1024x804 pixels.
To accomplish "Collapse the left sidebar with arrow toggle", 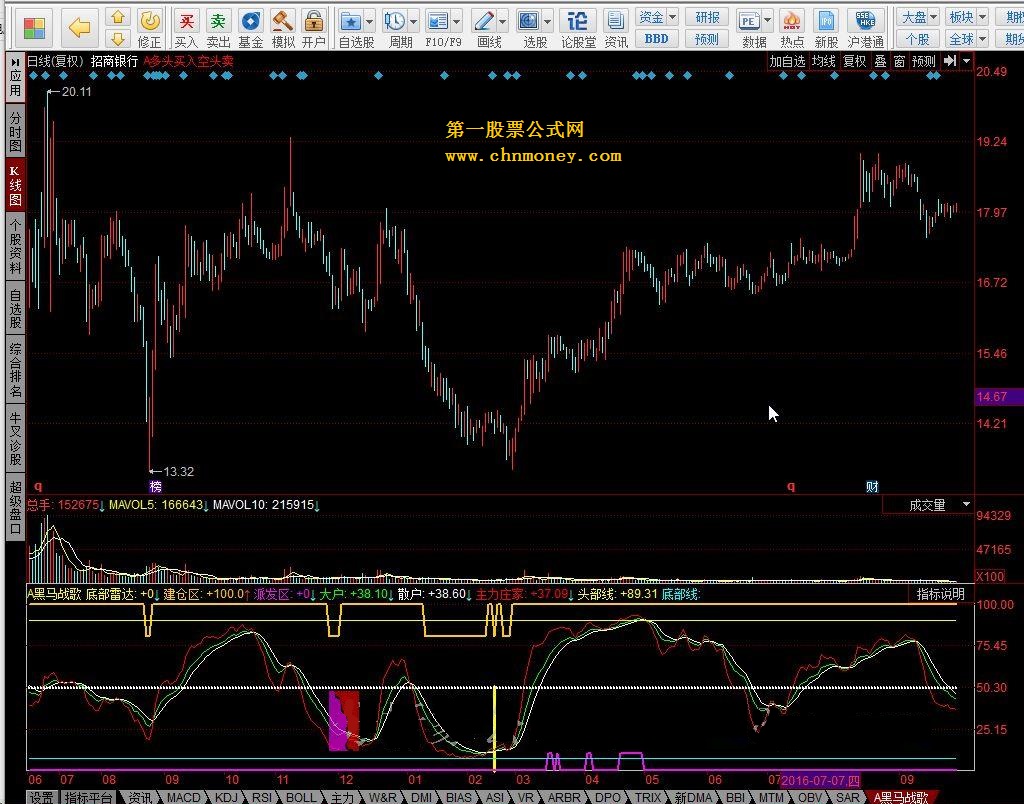I will (15, 61).
